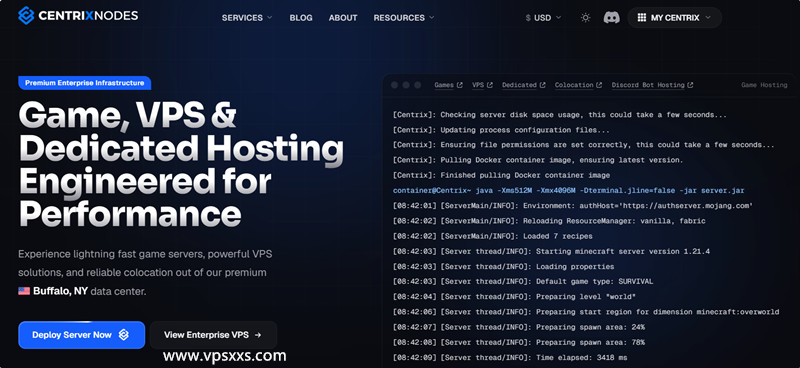Click 'Starting minecraft server version 1.21.4' line
The image size is (800, 368).
coord(551,252)
